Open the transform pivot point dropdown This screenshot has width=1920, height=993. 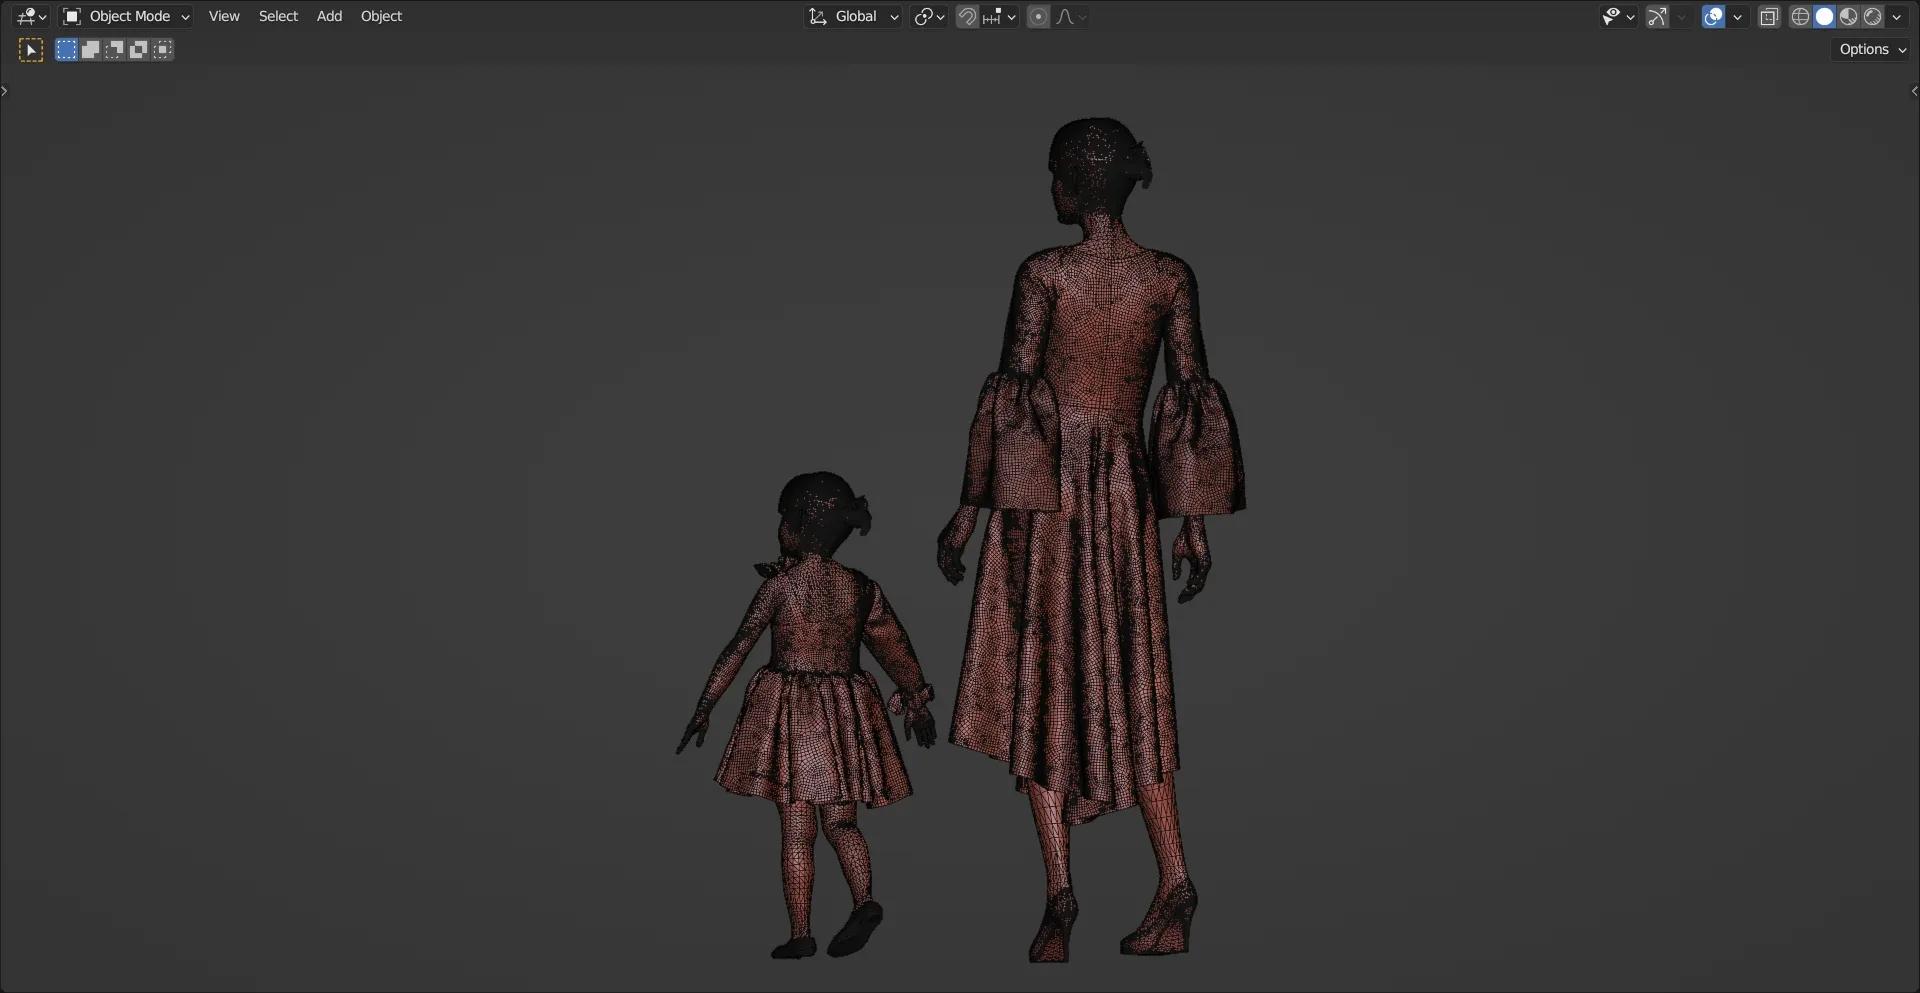(929, 16)
